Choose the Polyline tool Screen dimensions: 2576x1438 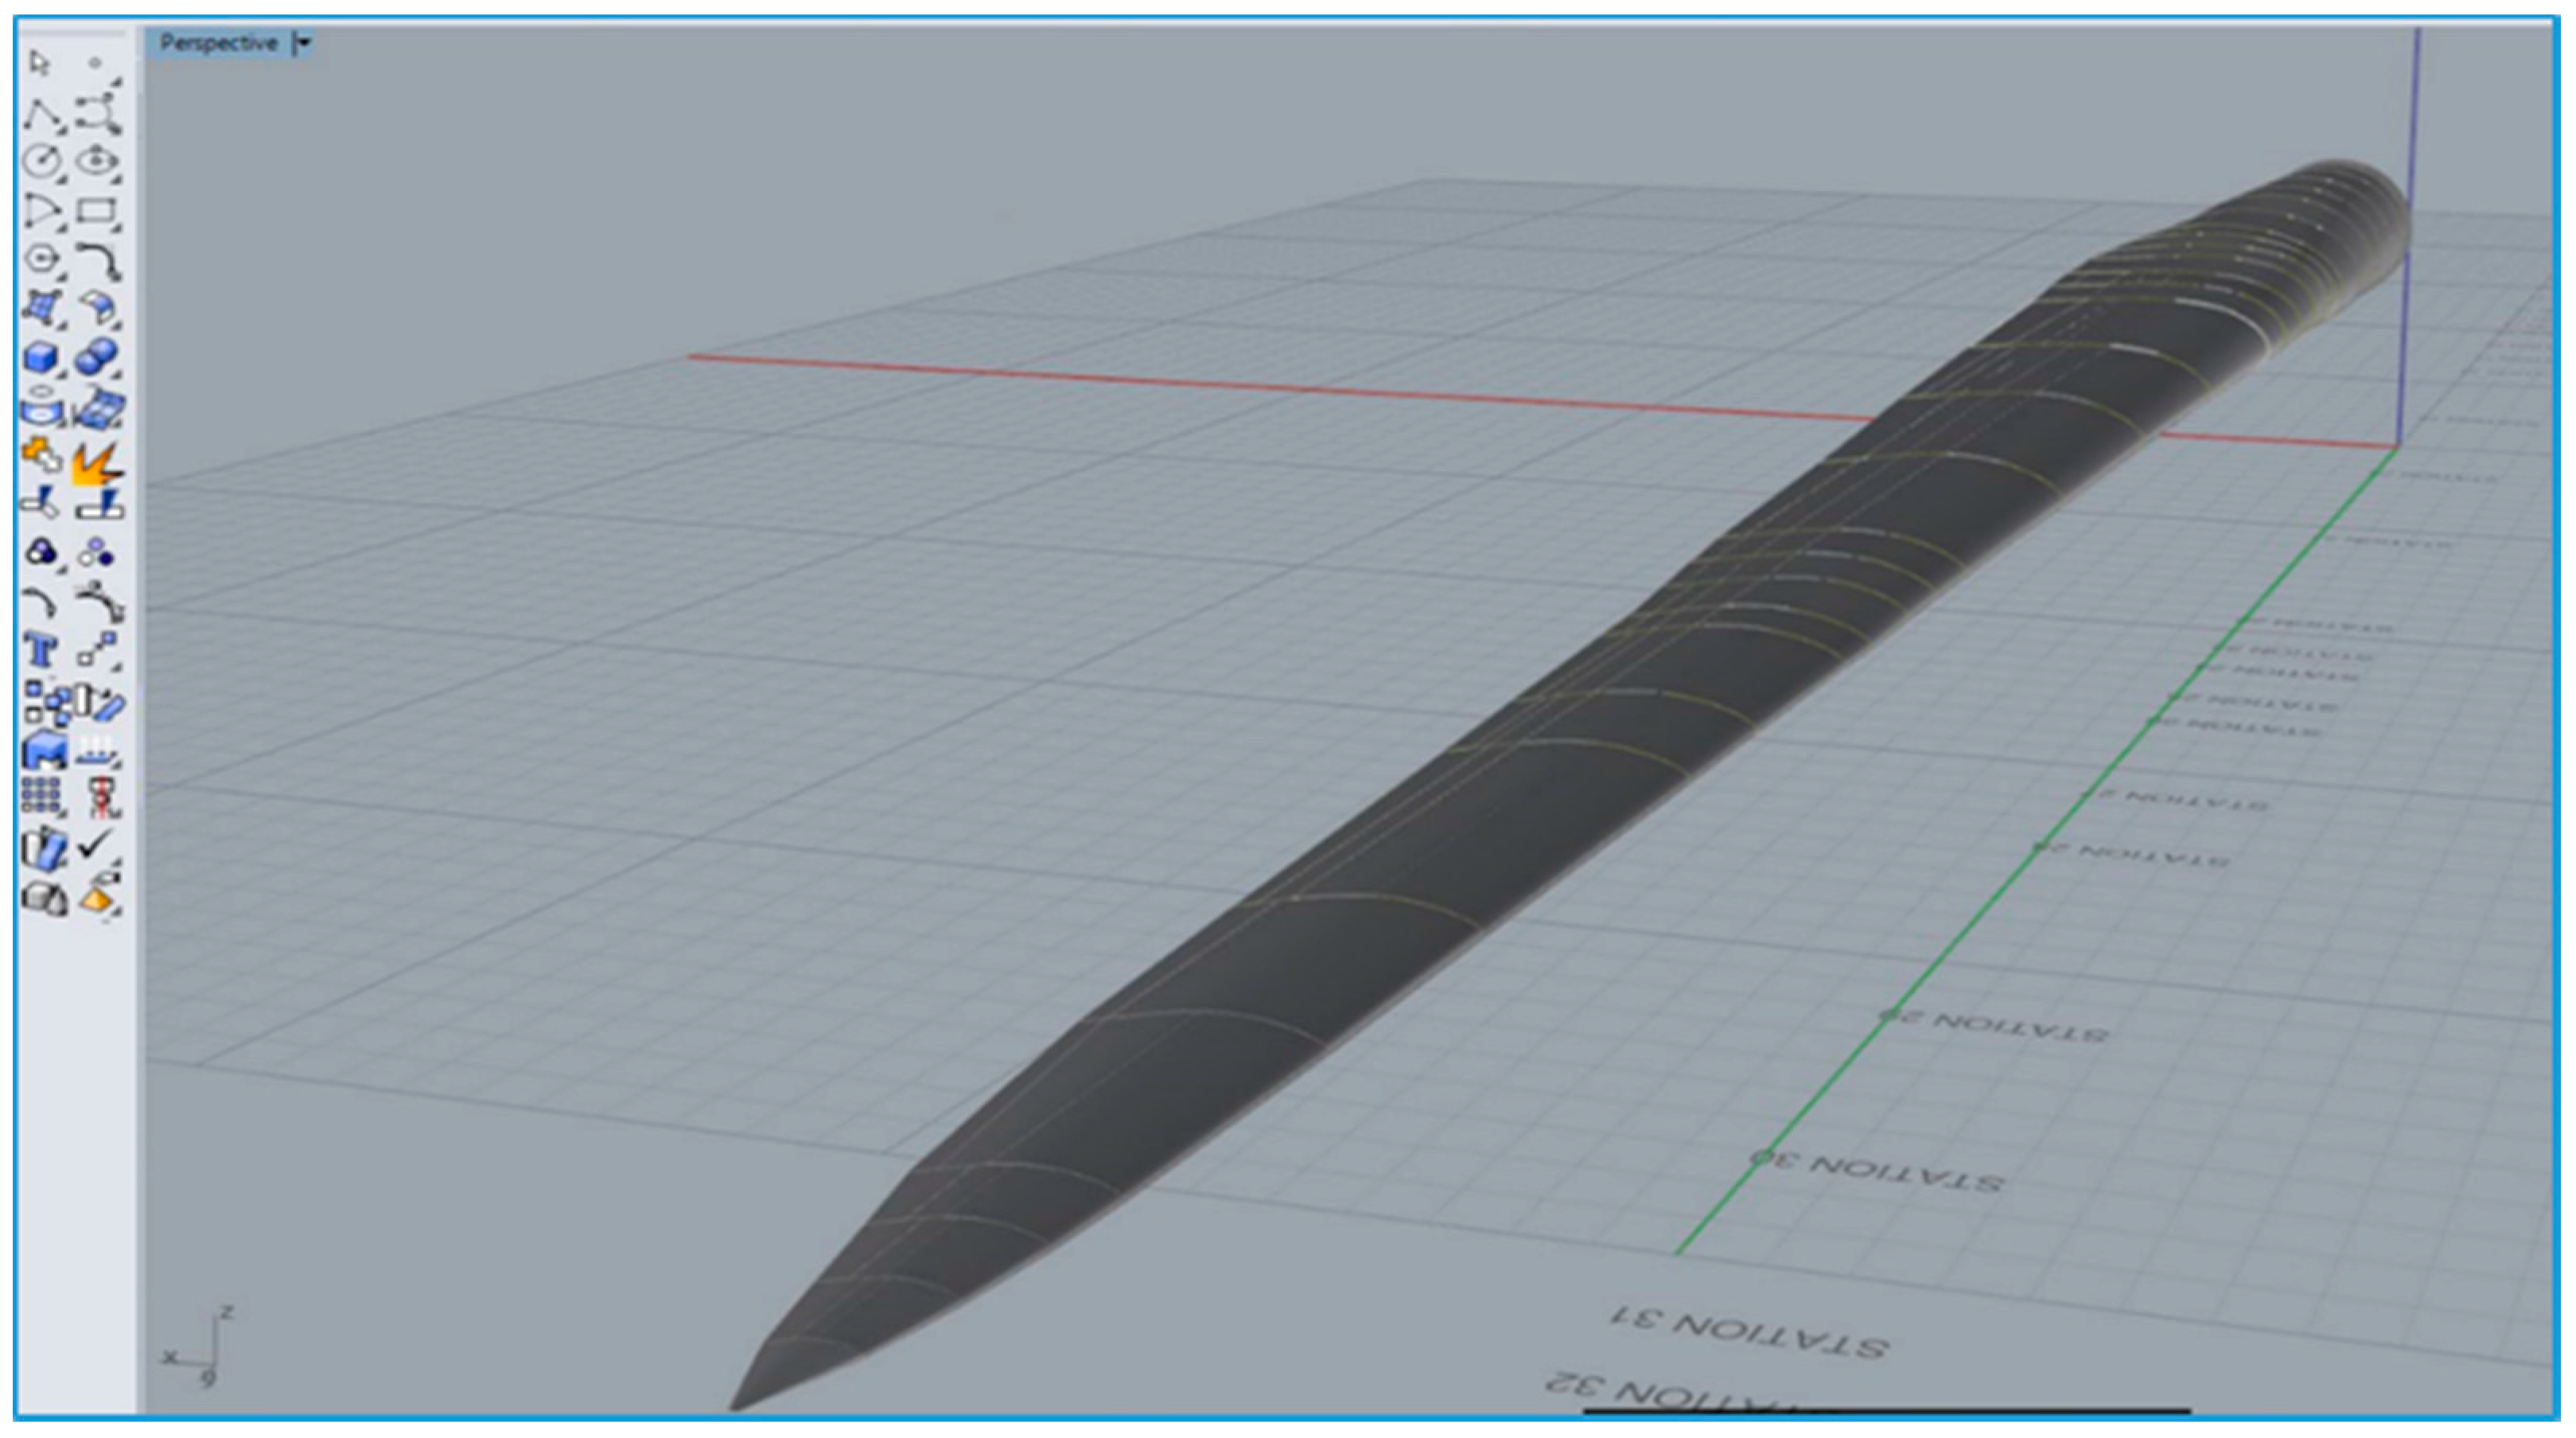[x=41, y=114]
